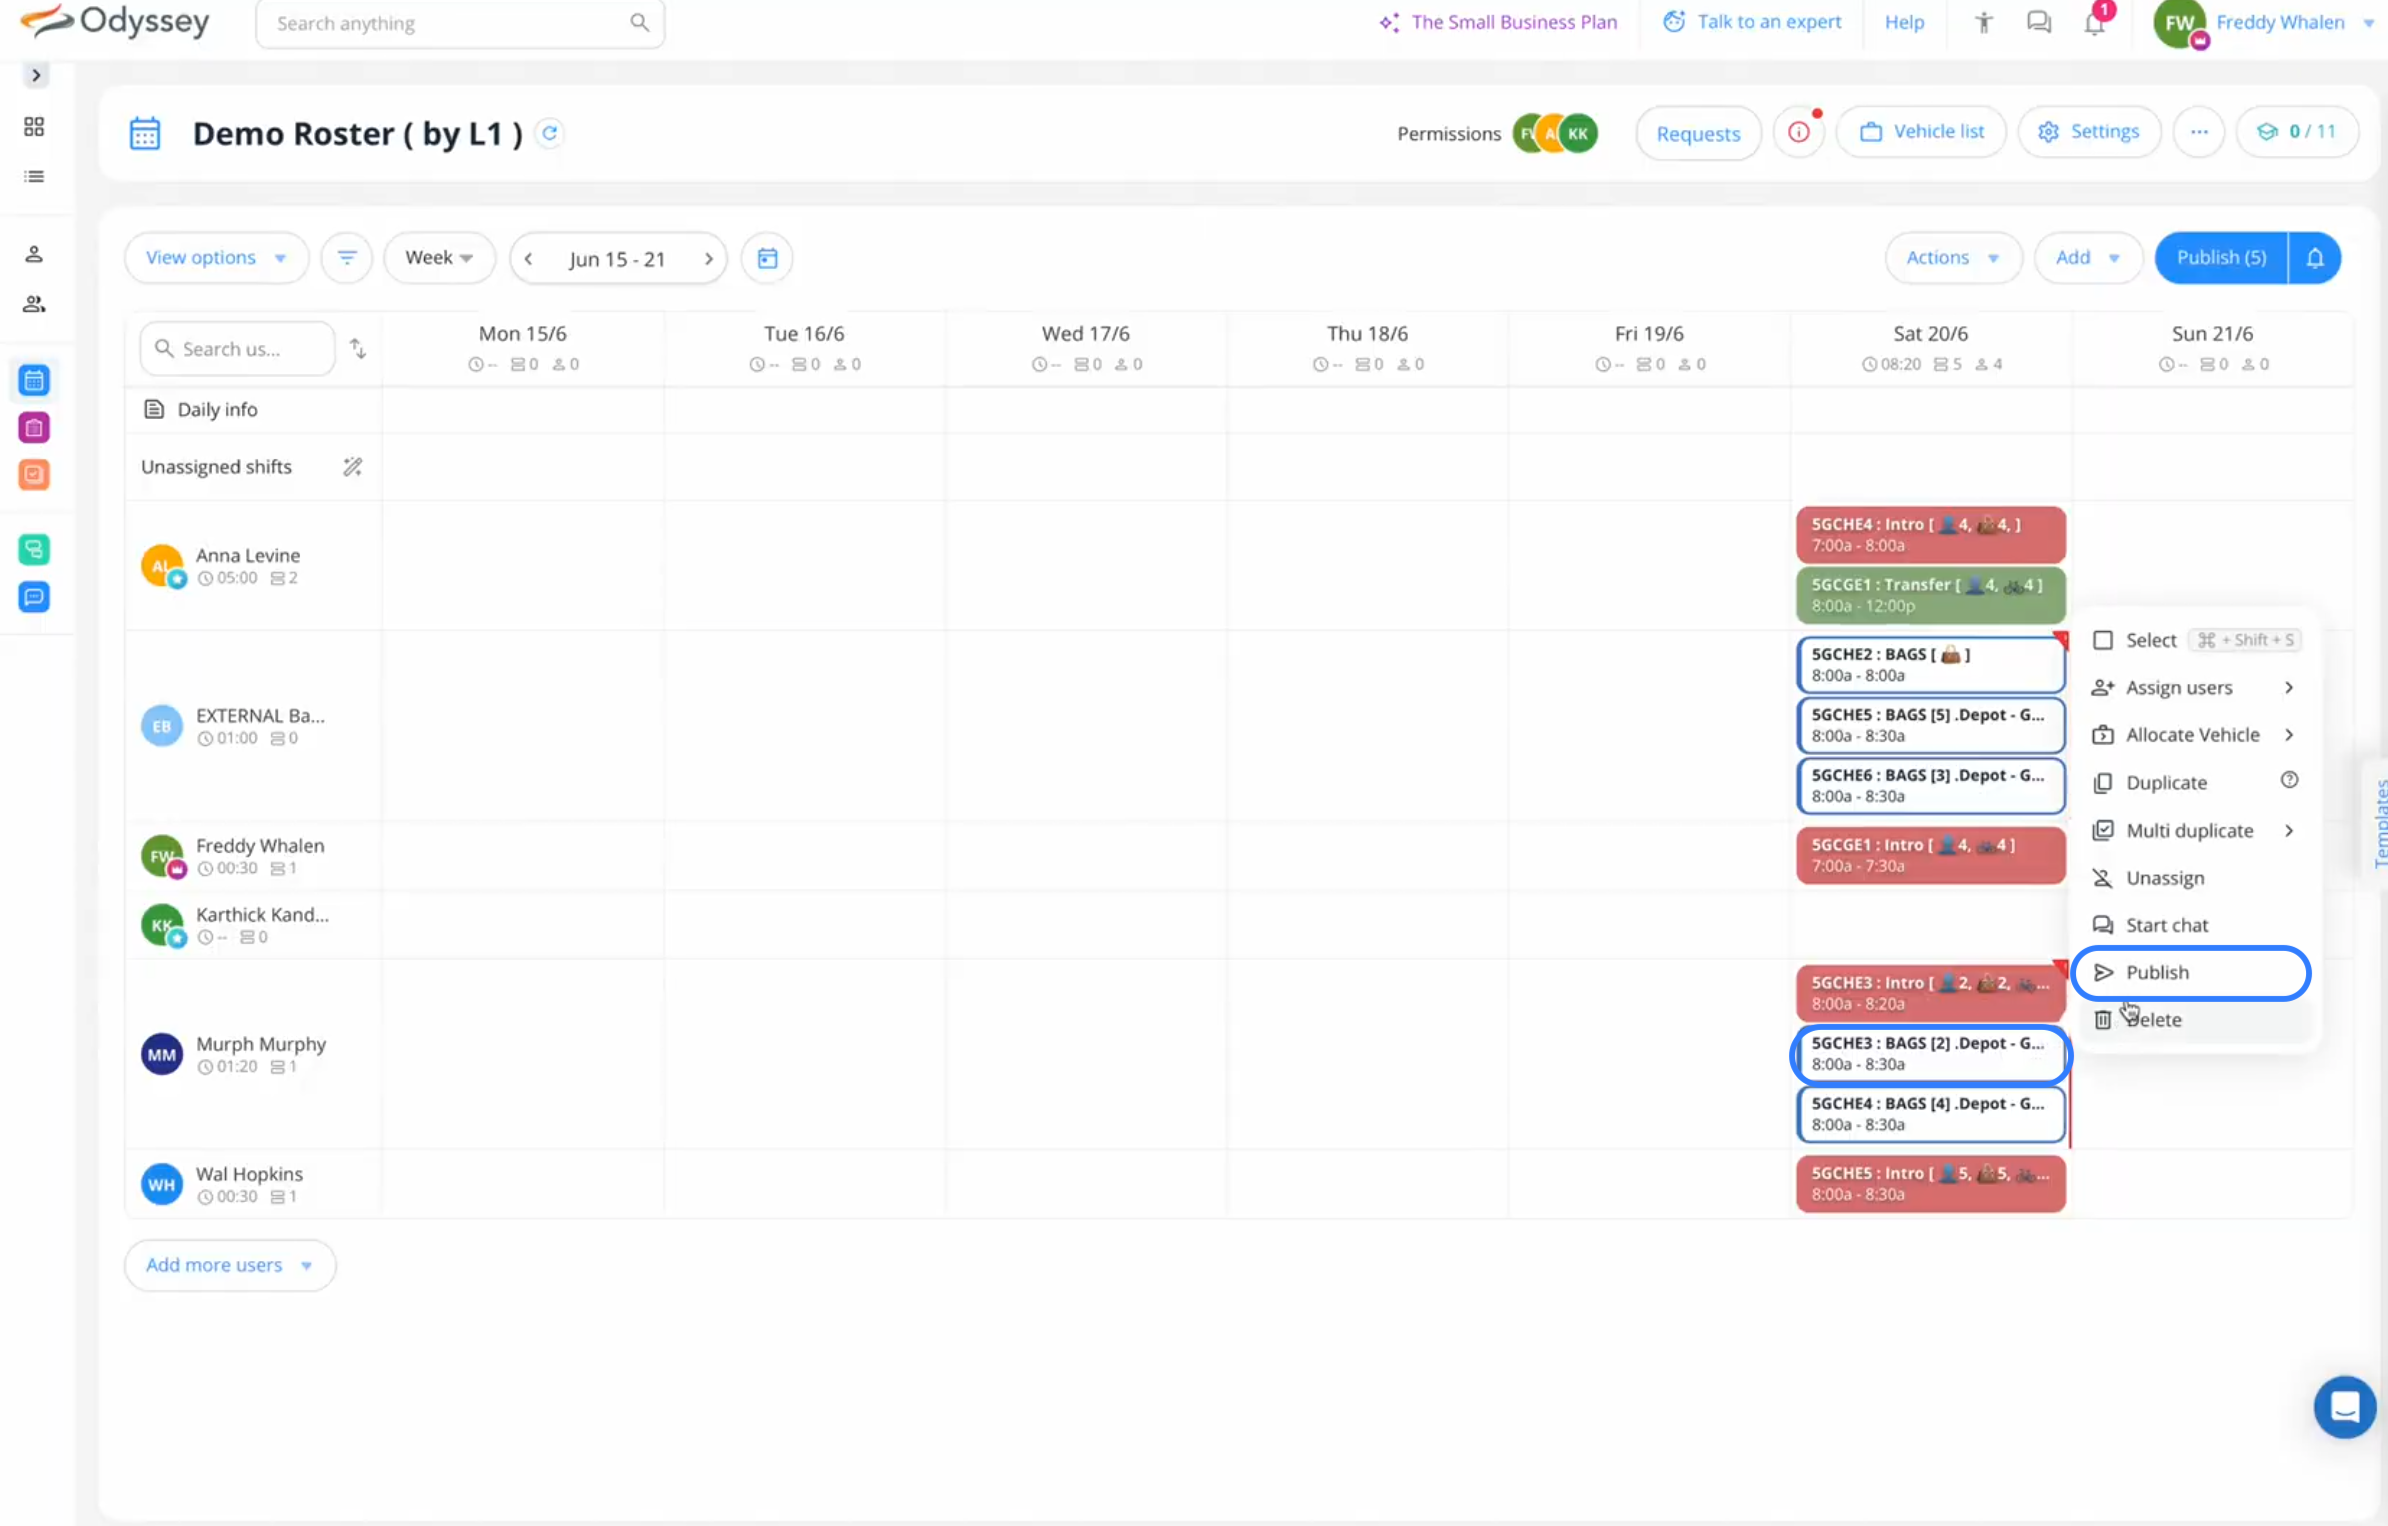Image resolution: width=2388 pixels, height=1526 pixels.
Task: Open the support chat bubble at bottom right
Action: 2344,1406
